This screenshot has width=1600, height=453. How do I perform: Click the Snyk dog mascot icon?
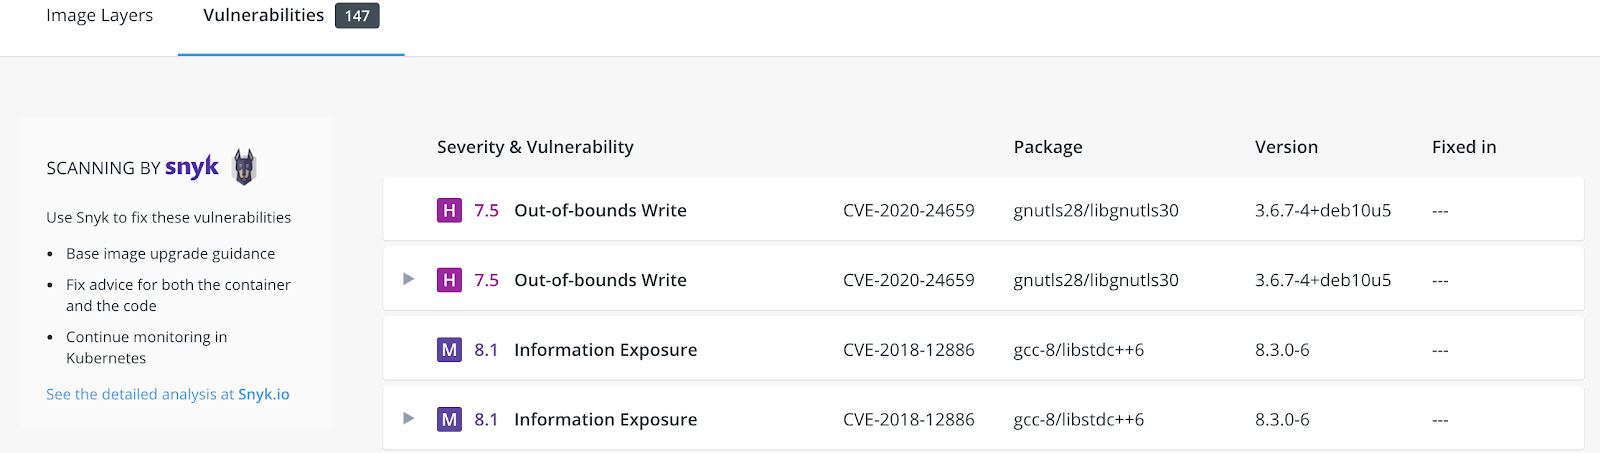point(244,167)
